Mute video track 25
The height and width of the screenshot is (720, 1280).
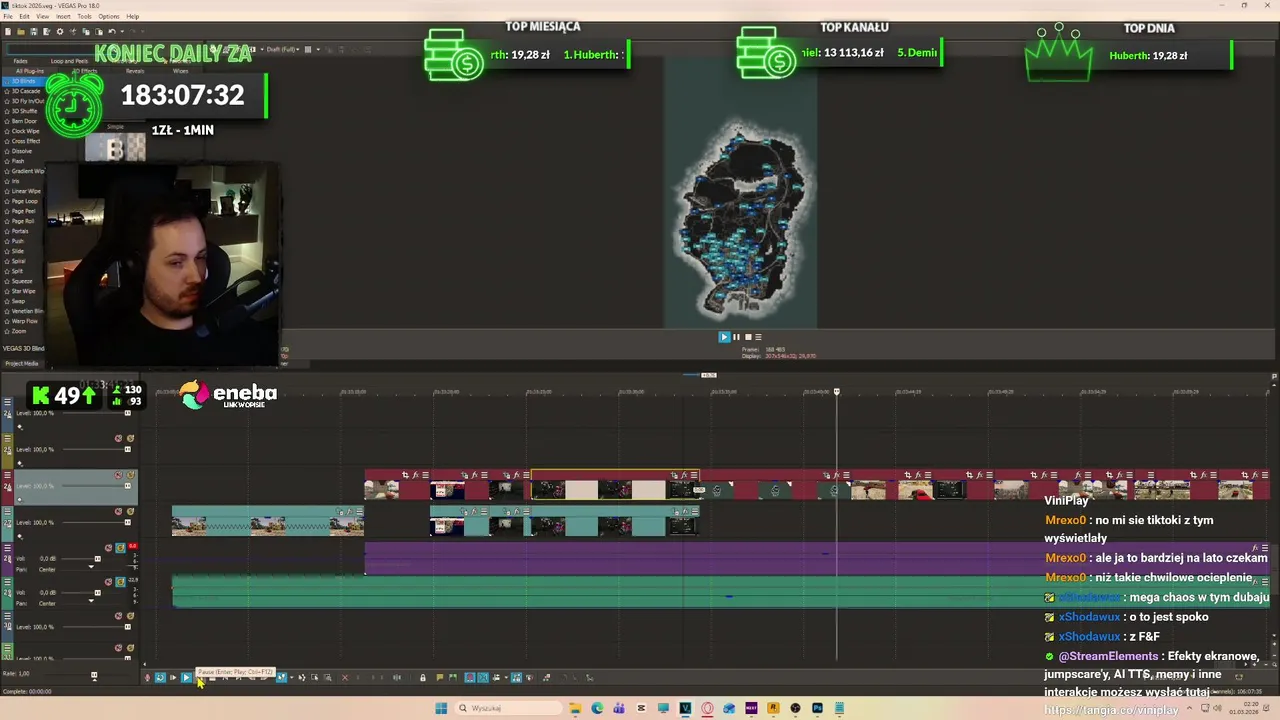pos(118,438)
